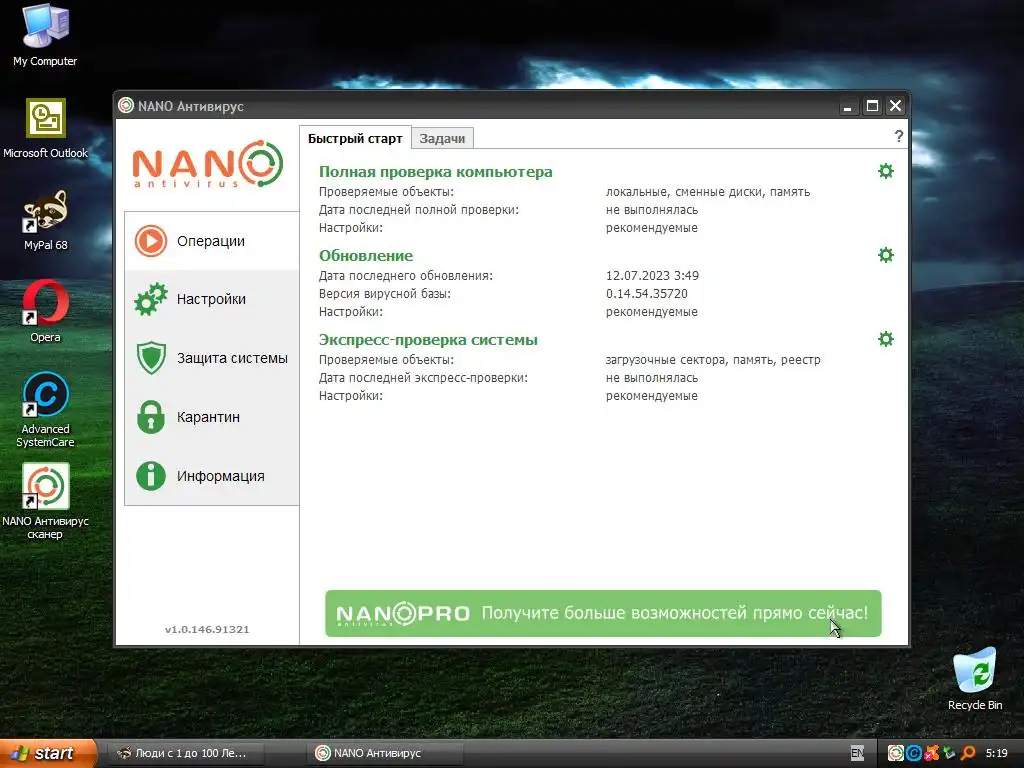Select the Быстрый старт tab
Image resolution: width=1024 pixels, height=768 pixels.
(x=355, y=138)
